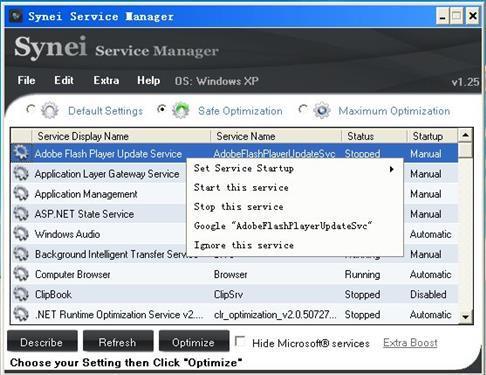
Task: Click Running status of Computer Browser
Action: click(x=362, y=274)
